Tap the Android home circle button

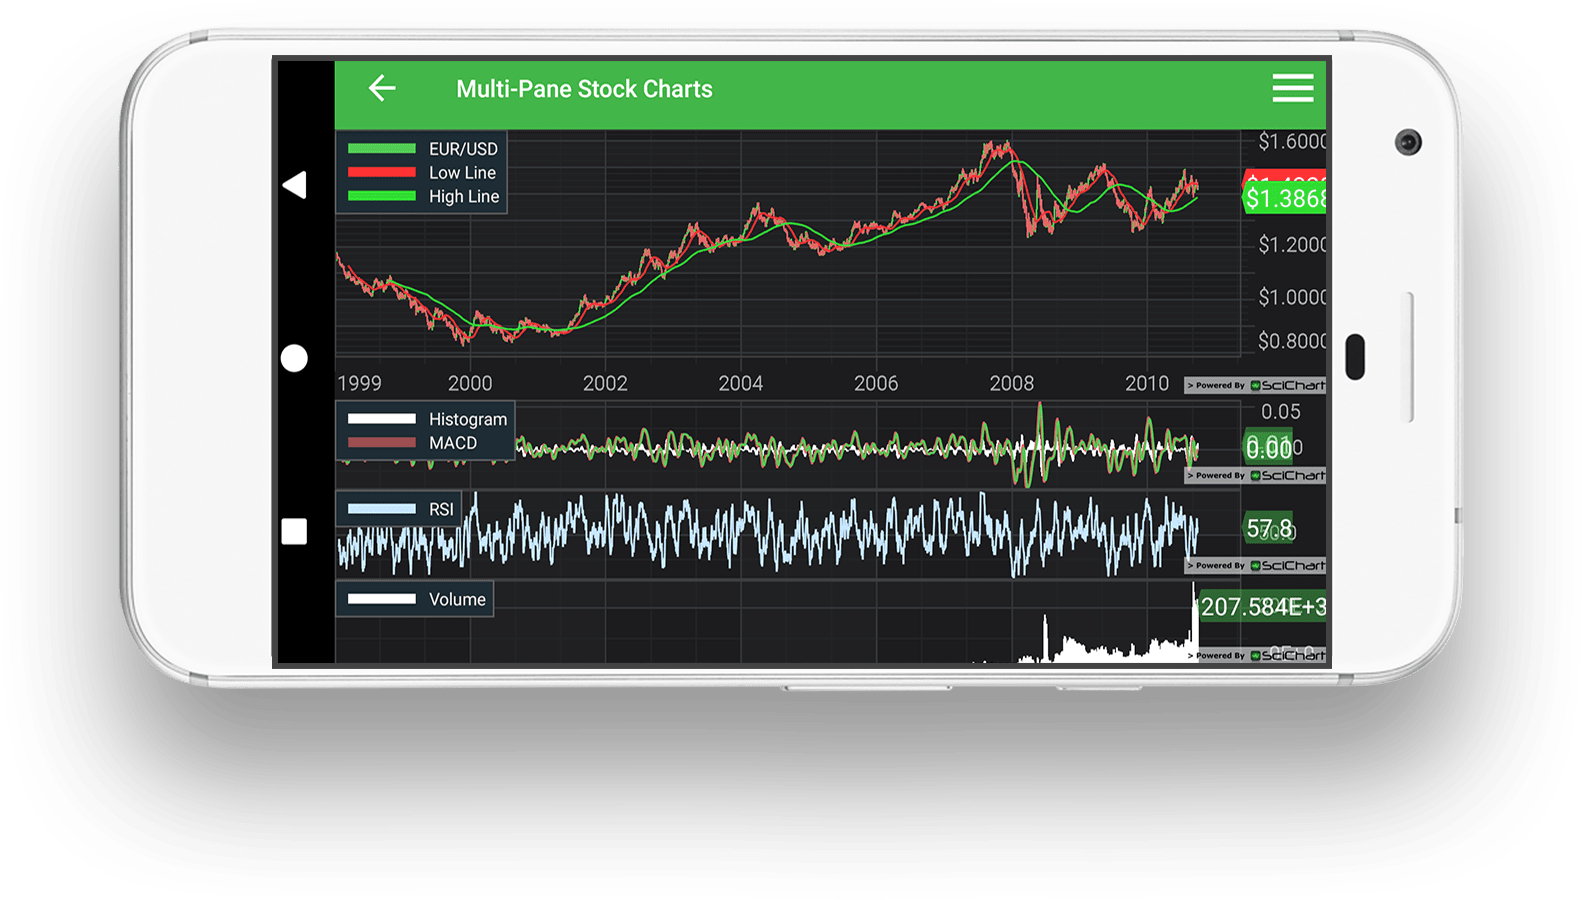click(x=294, y=358)
